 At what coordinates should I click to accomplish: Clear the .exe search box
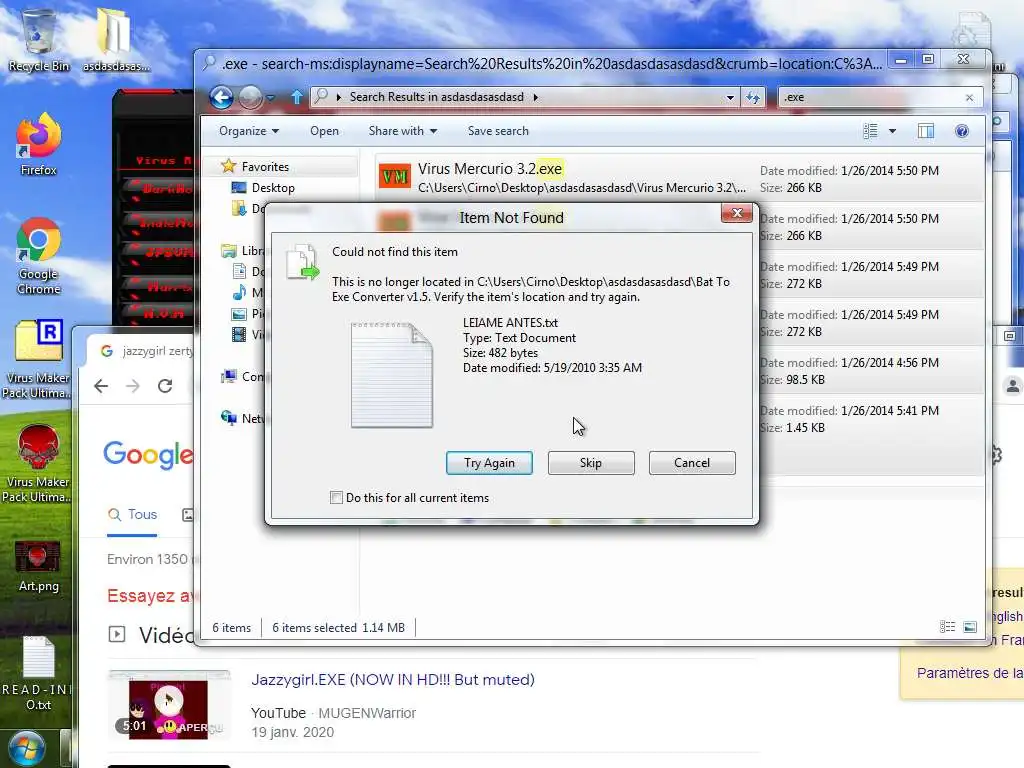(x=969, y=97)
